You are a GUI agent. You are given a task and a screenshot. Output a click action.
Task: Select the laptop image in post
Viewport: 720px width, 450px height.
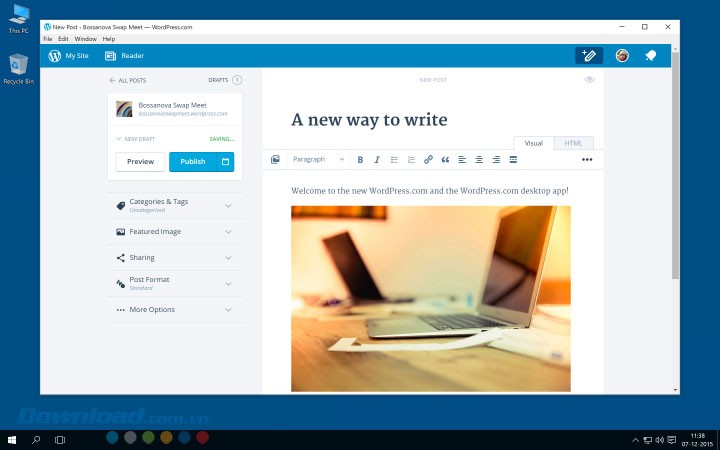click(431, 299)
